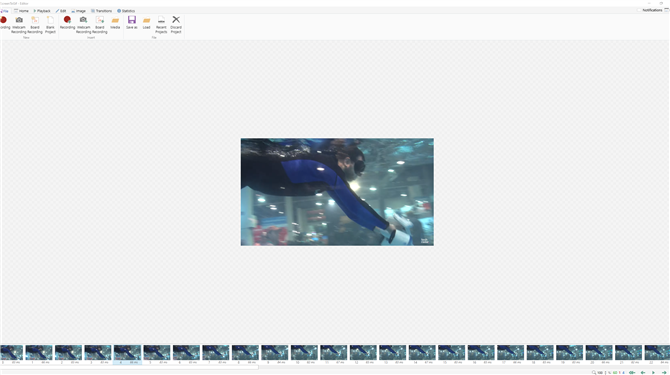Open the Image ribbon tab
Viewport: 670px width, 375px height.
click(x=79, y=11)
